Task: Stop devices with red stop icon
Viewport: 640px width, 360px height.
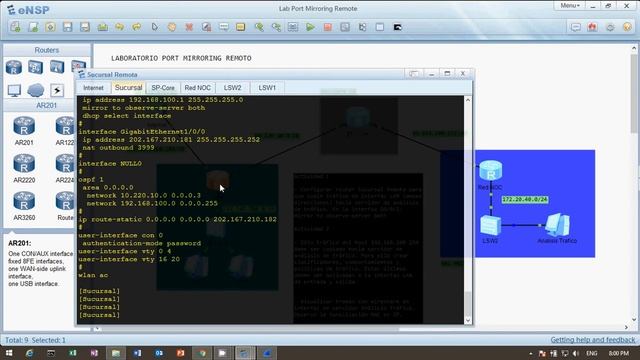Action: (x=327, y=27)
